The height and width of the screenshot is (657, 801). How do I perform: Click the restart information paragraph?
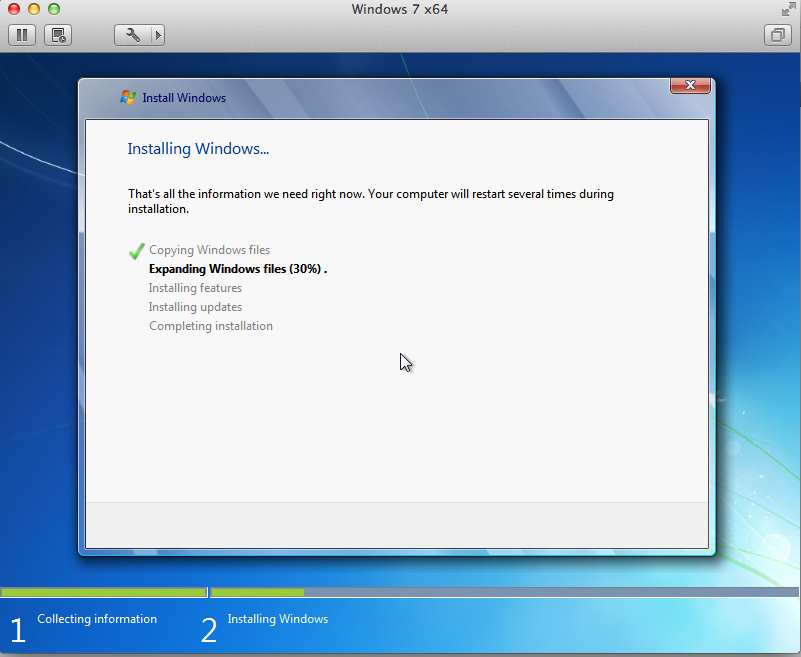click(371, 201)
